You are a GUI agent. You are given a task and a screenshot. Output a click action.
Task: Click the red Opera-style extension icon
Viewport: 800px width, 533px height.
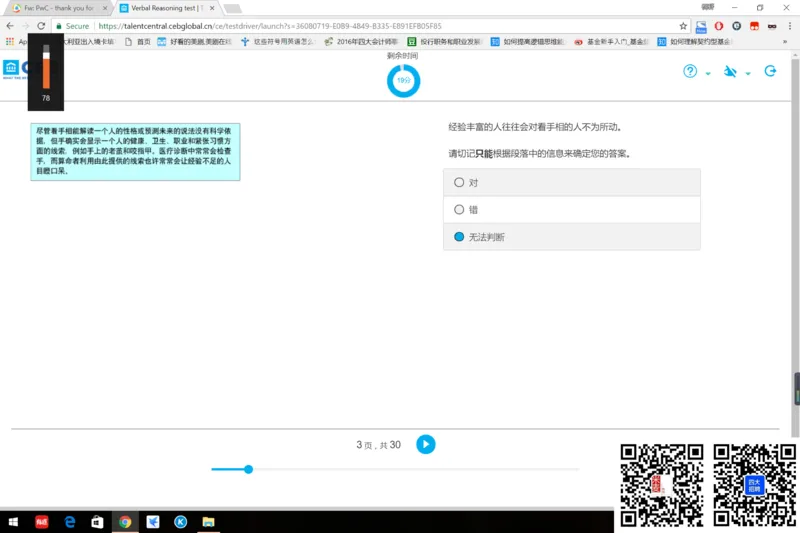(718, 26)
